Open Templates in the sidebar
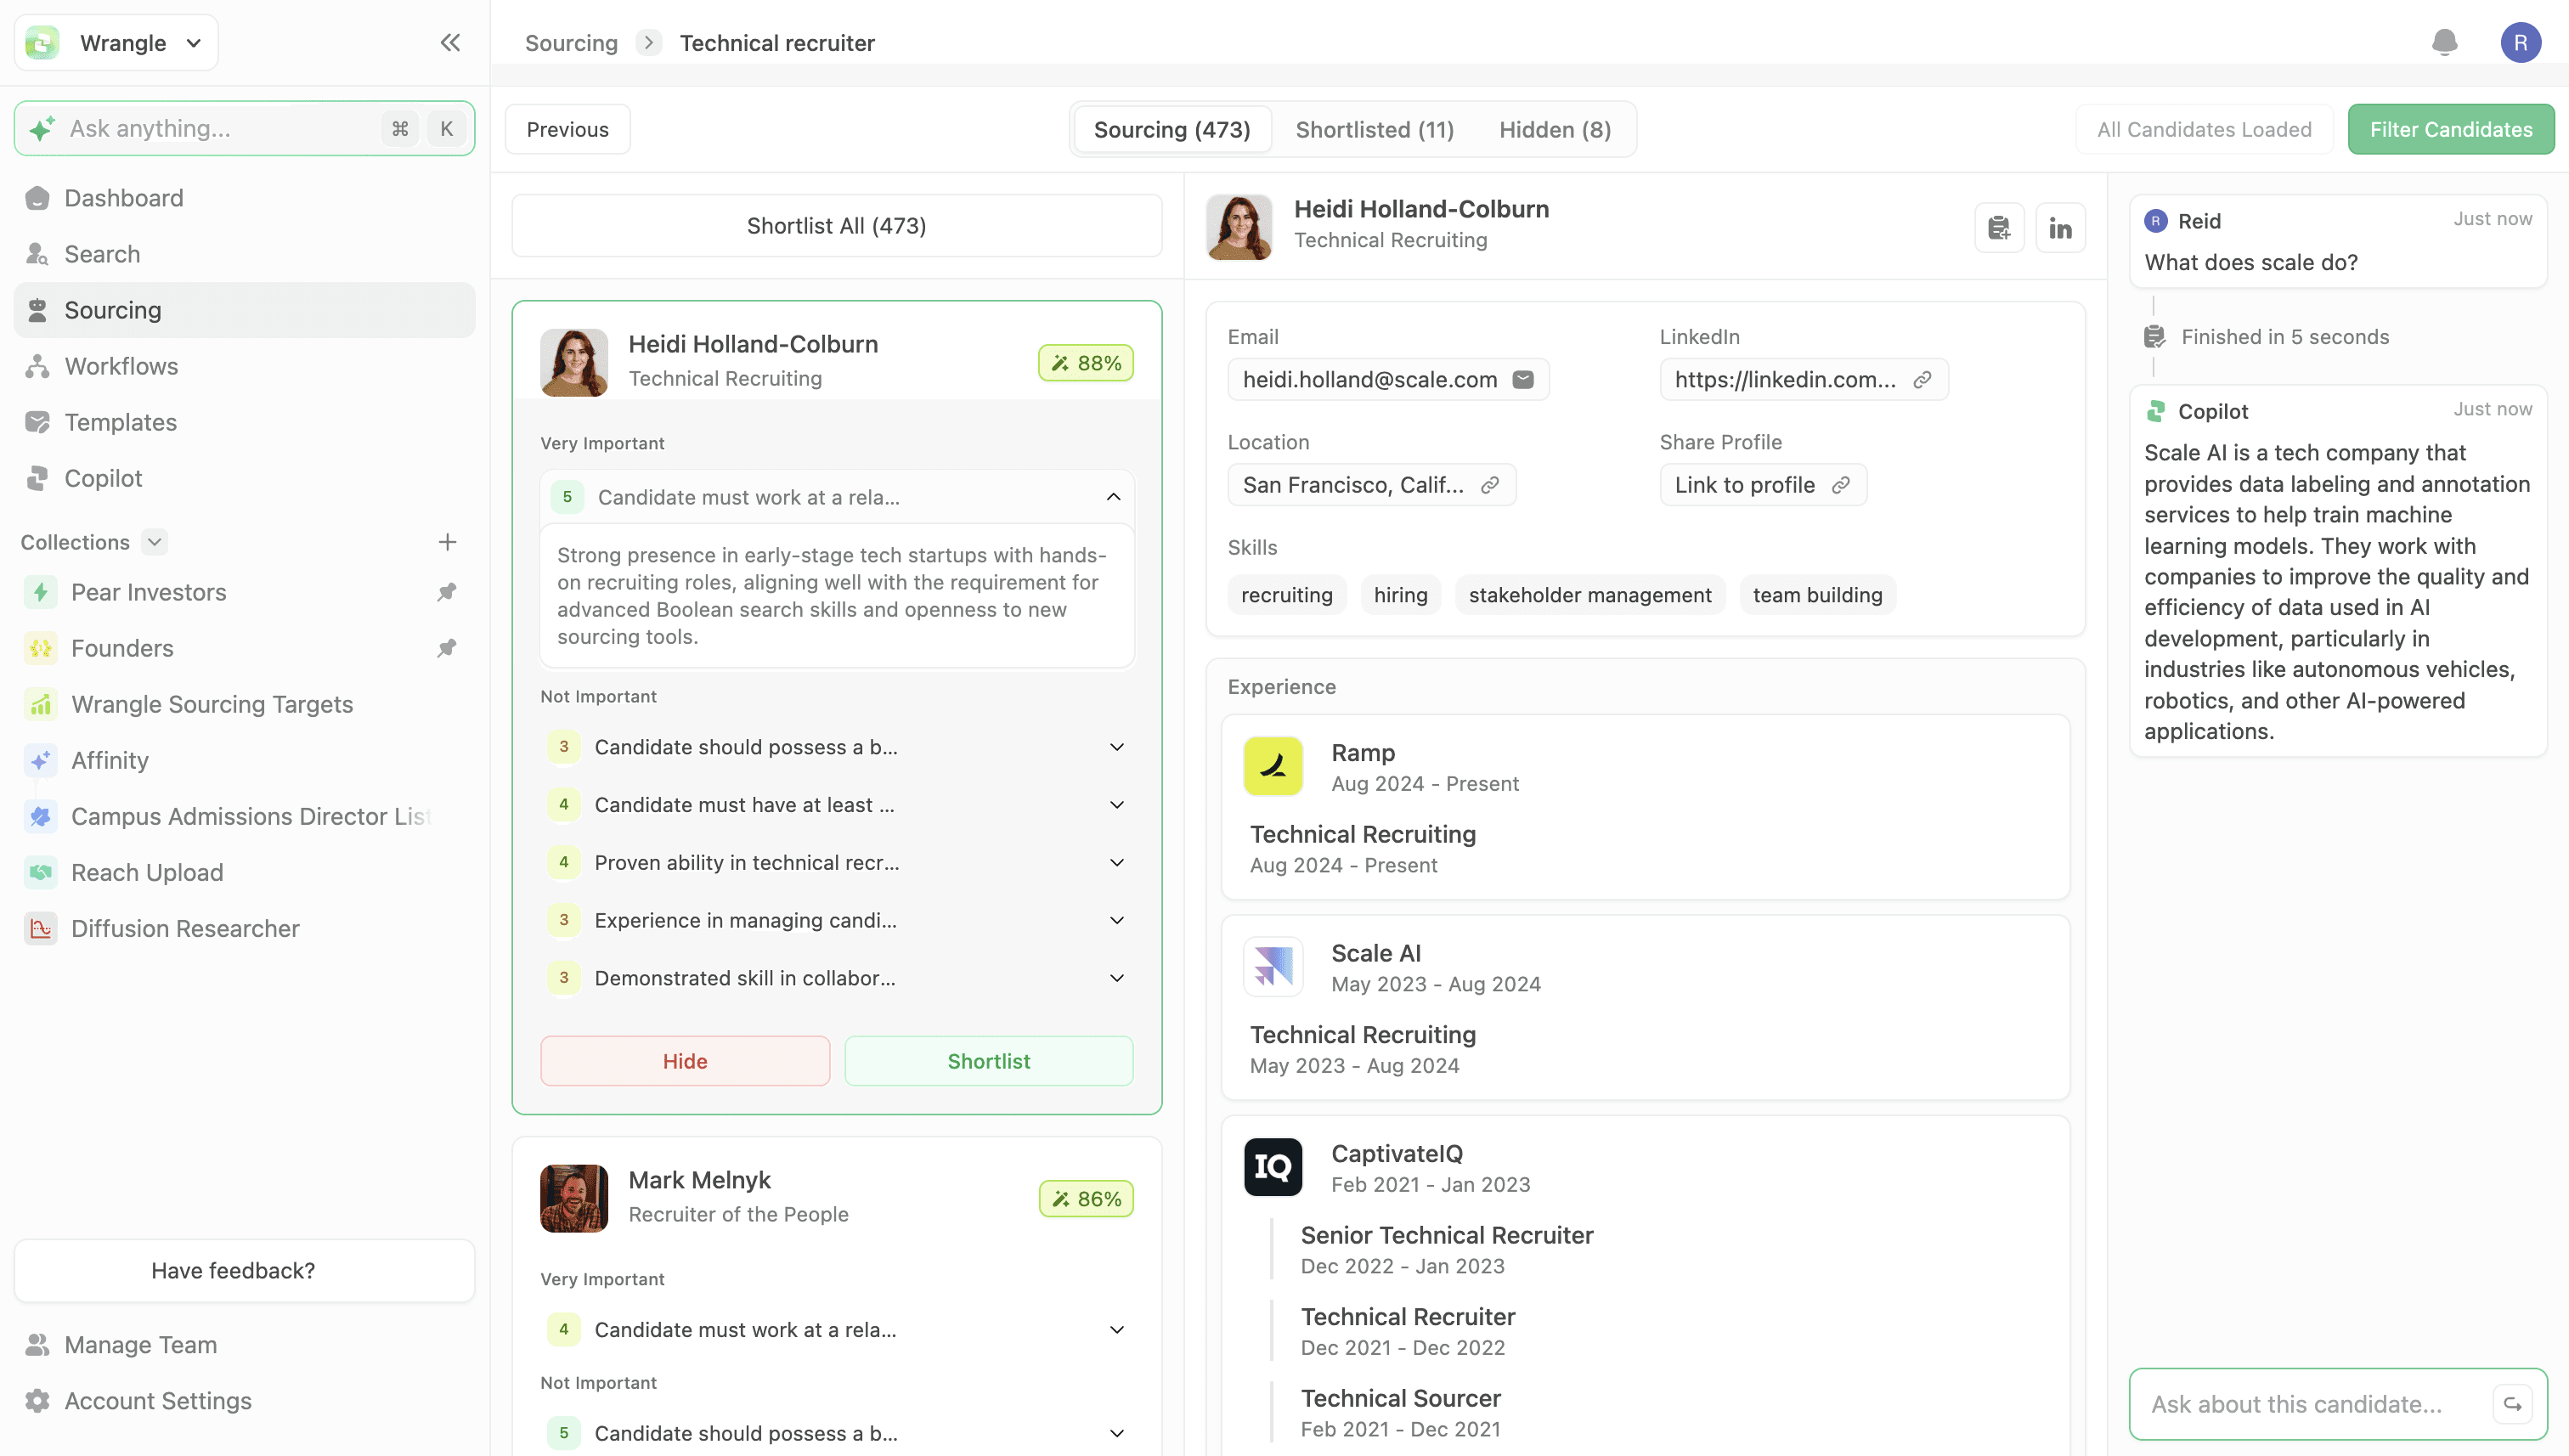This screenshot has width=2569, height=1456. coord(244,422)
